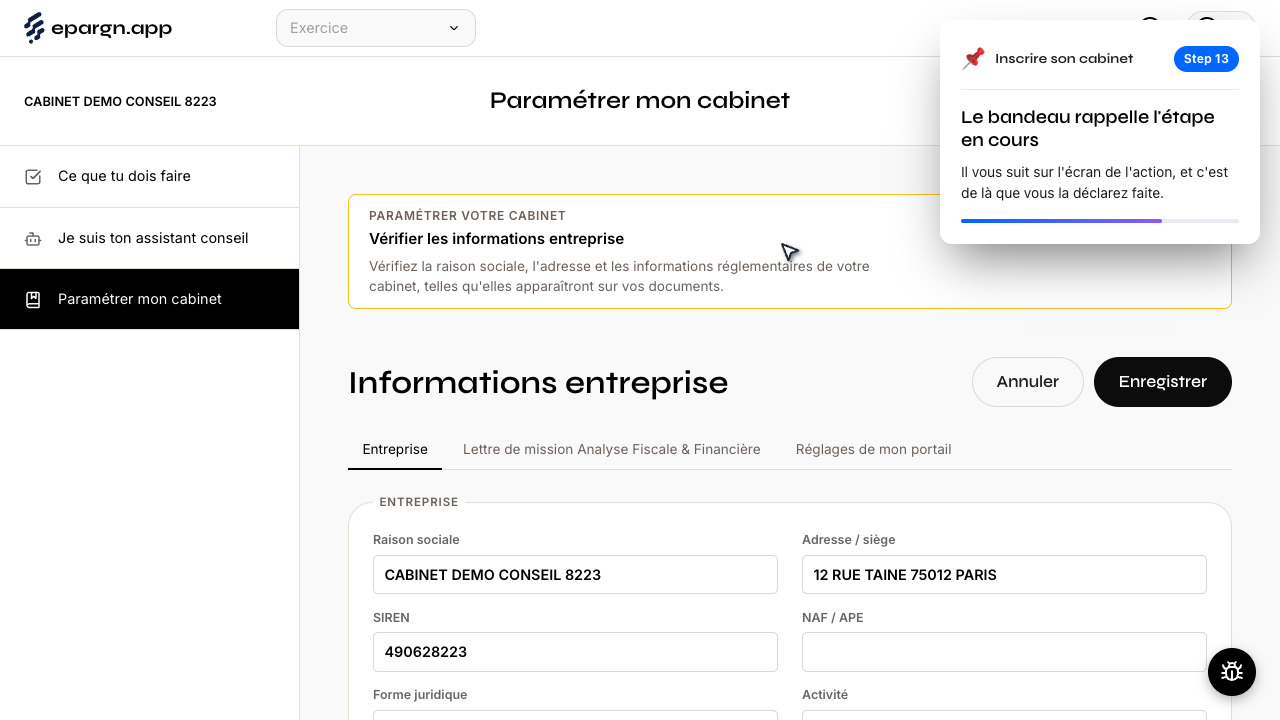Click the Activité field label
Image resolution: width=1280 pixels, height=720 pixels.
point(825,695)
